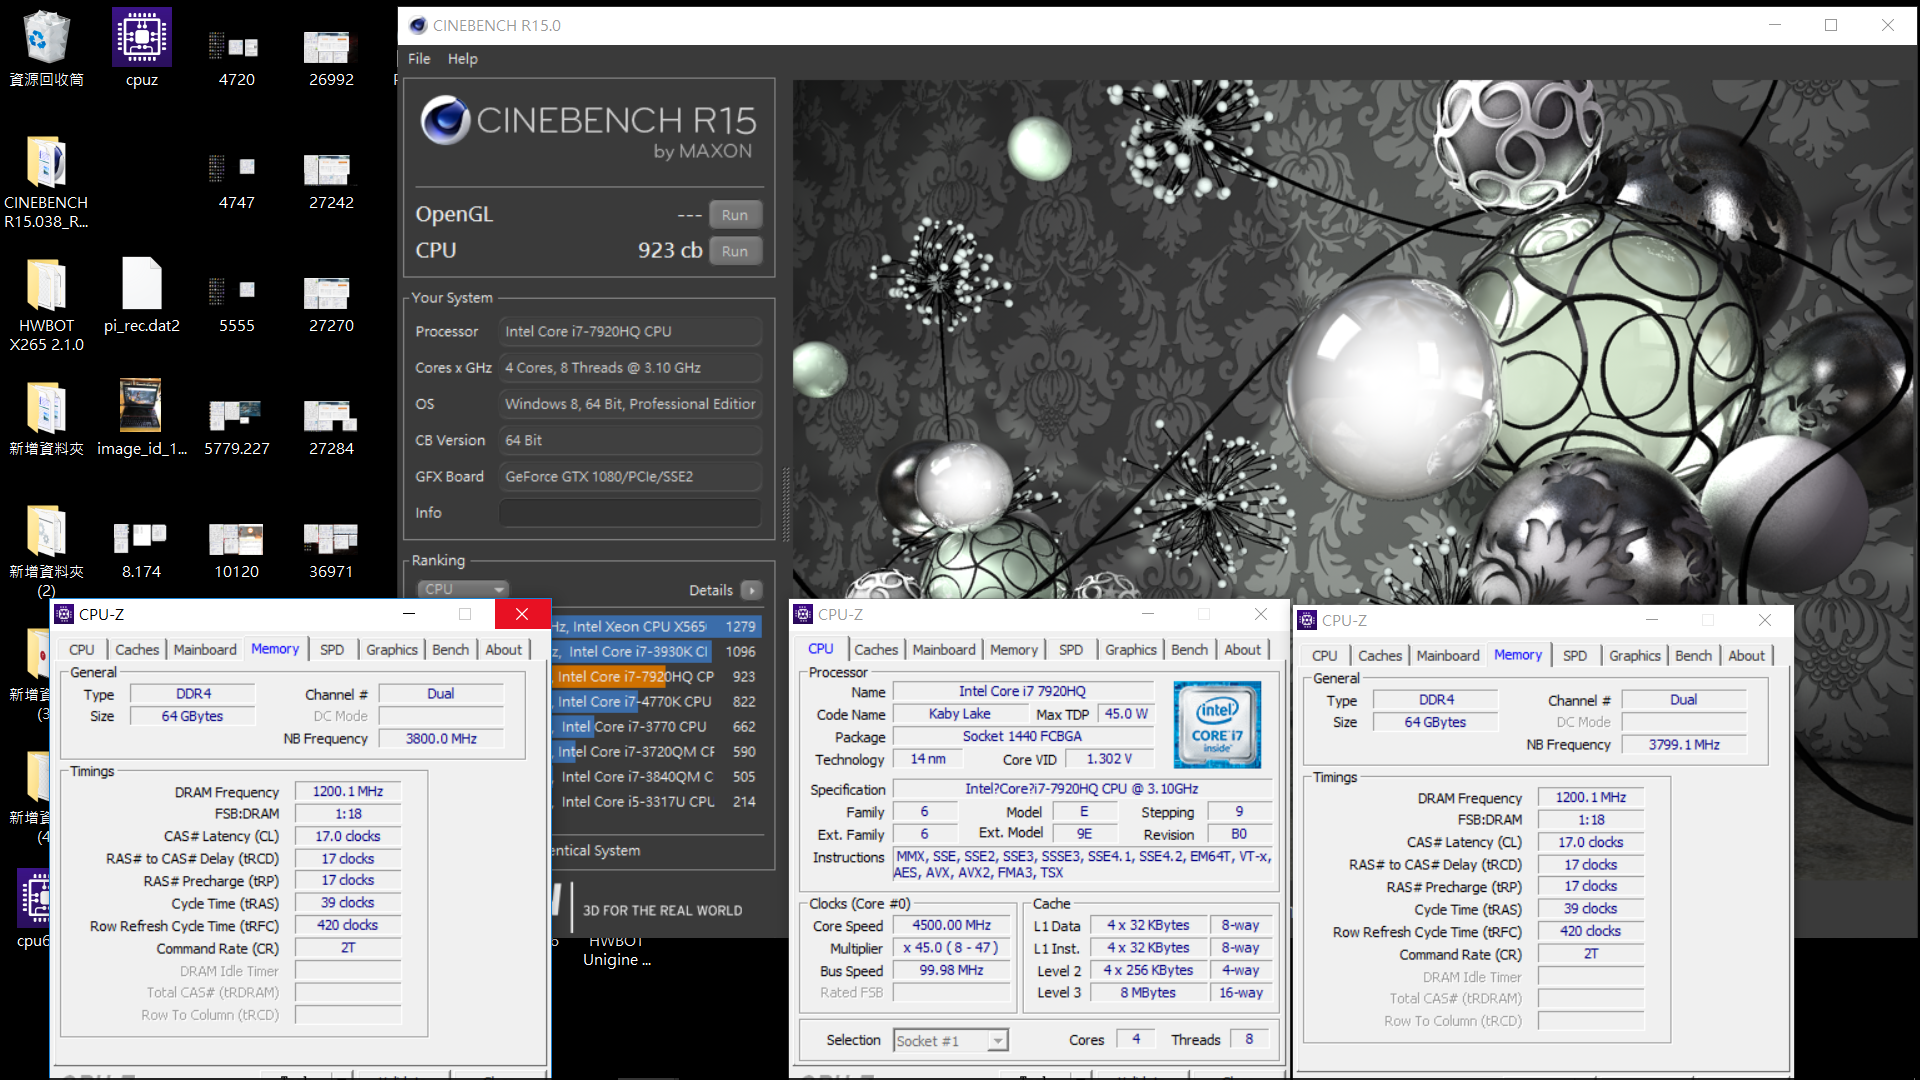The width and height of the screenshot is (1920, 1080).
Task: Open the Selection Socket #1 dropdown
Action: point(950,1040)
